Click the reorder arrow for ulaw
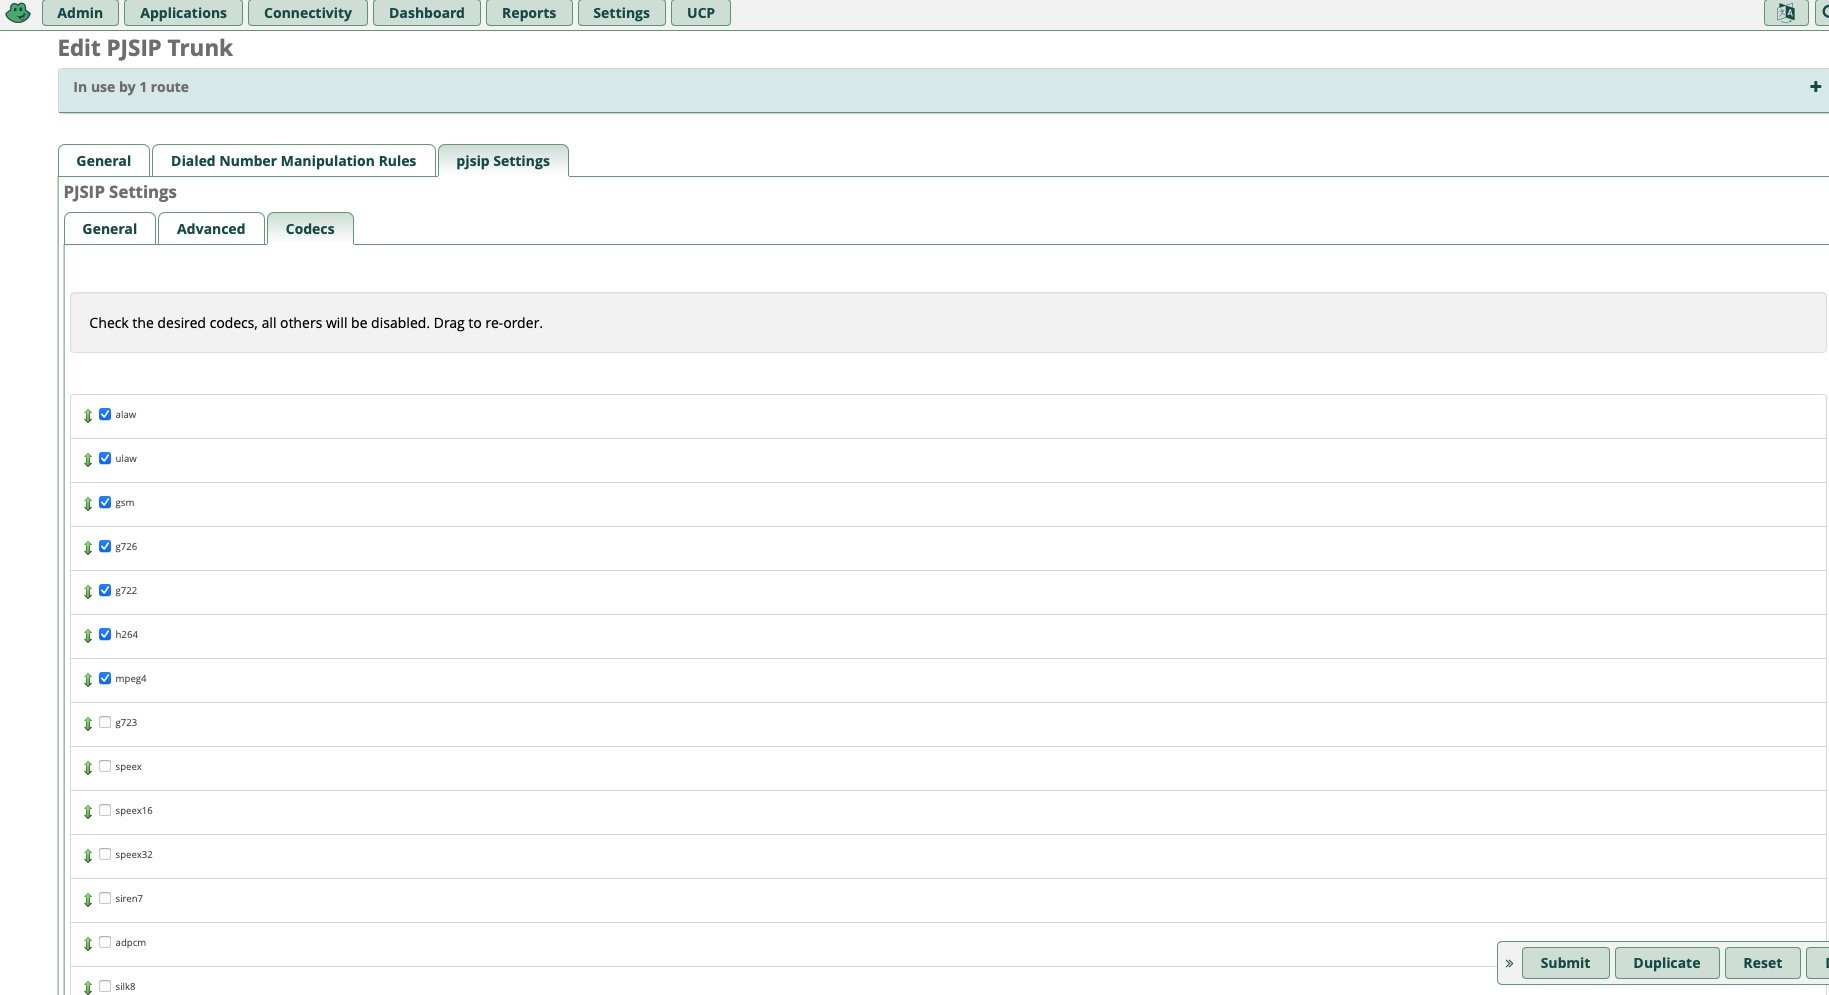1829x995 pixels. pos(88,460)
